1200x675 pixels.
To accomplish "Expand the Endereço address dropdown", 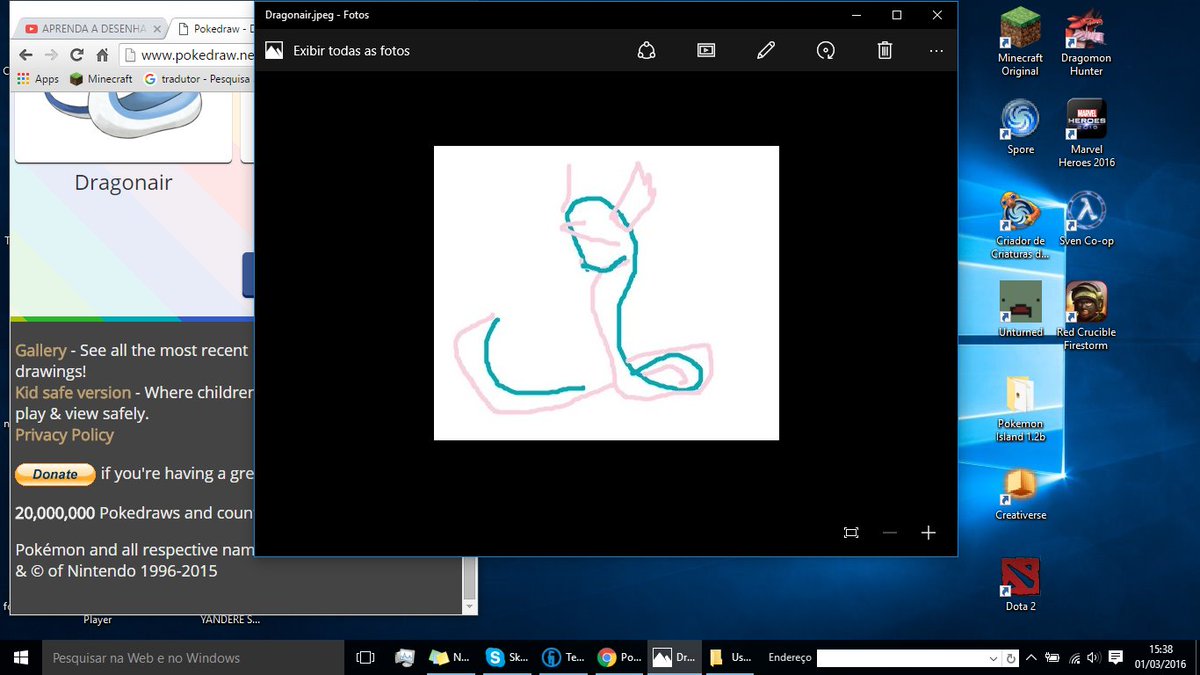I will pos(993,658).
